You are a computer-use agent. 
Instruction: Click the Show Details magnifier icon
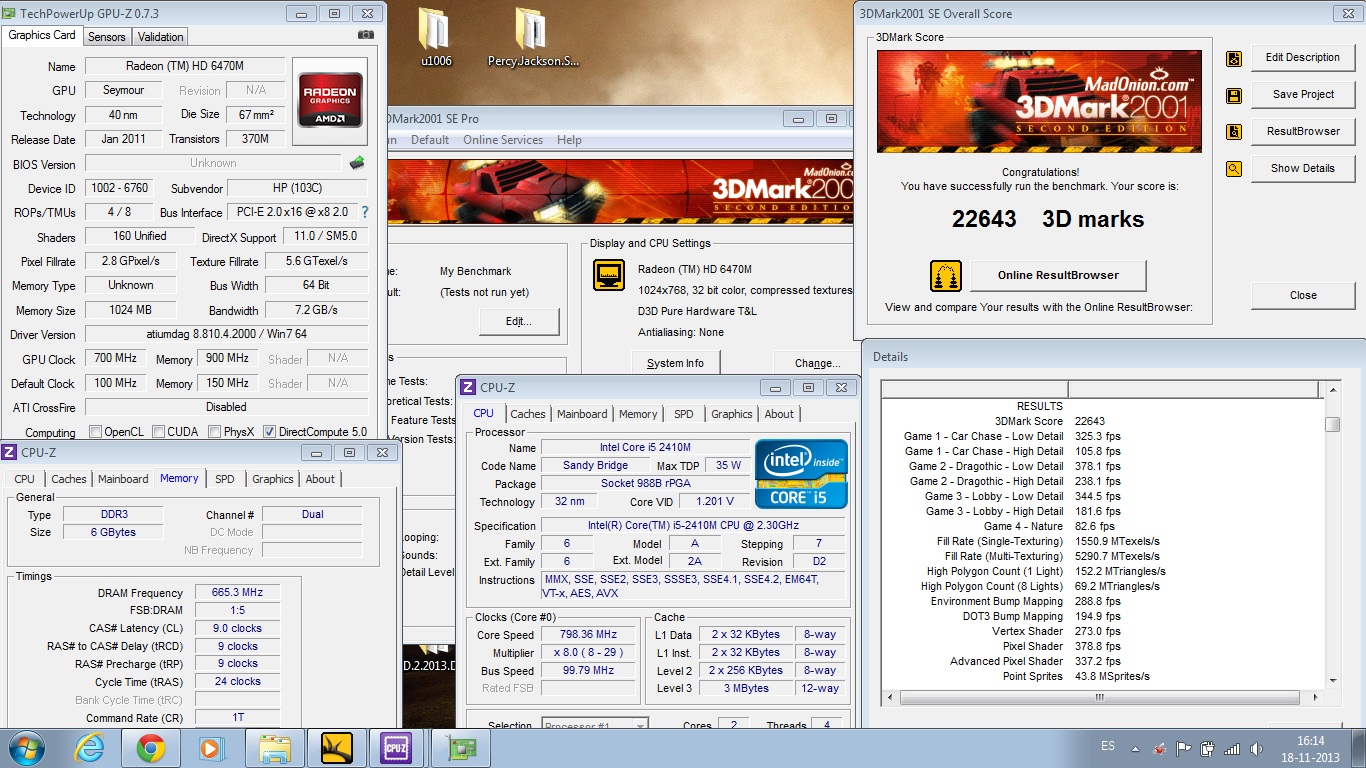click(x=1234, y=169)
